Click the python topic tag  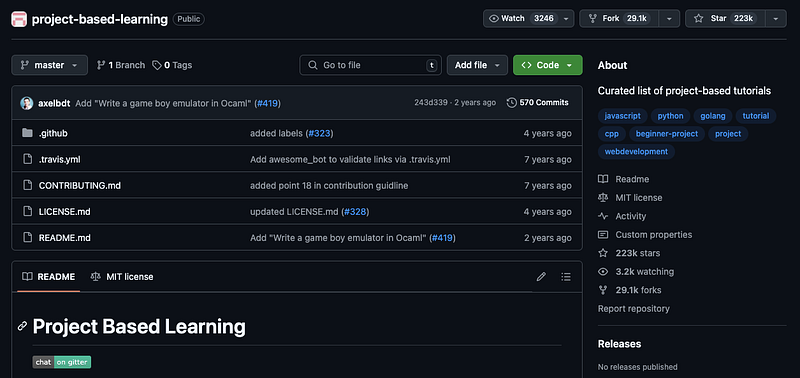[670, 116]
